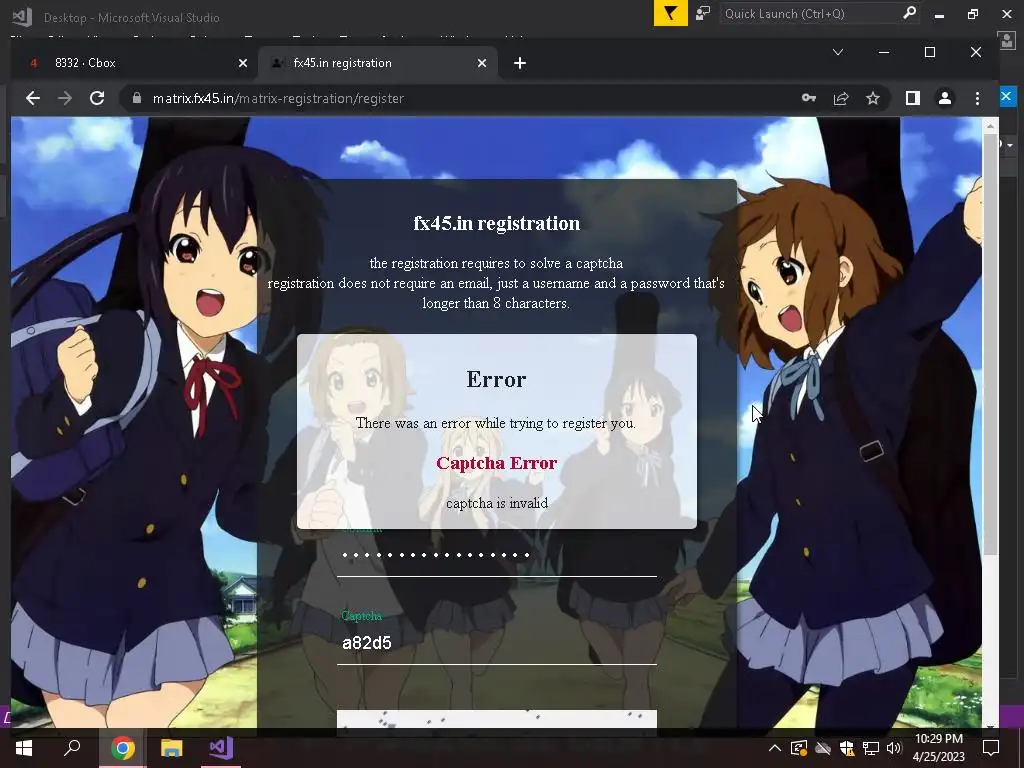The width and height of the screenshot is (1024, 768).
Task: Switch to the 8332 · Cbox tab
Action: (x=134, y=63)
